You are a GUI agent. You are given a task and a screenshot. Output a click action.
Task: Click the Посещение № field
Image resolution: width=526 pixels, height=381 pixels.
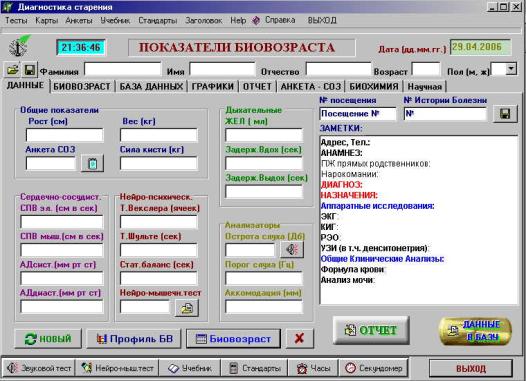pyautogui.click(x=358, y=114)
